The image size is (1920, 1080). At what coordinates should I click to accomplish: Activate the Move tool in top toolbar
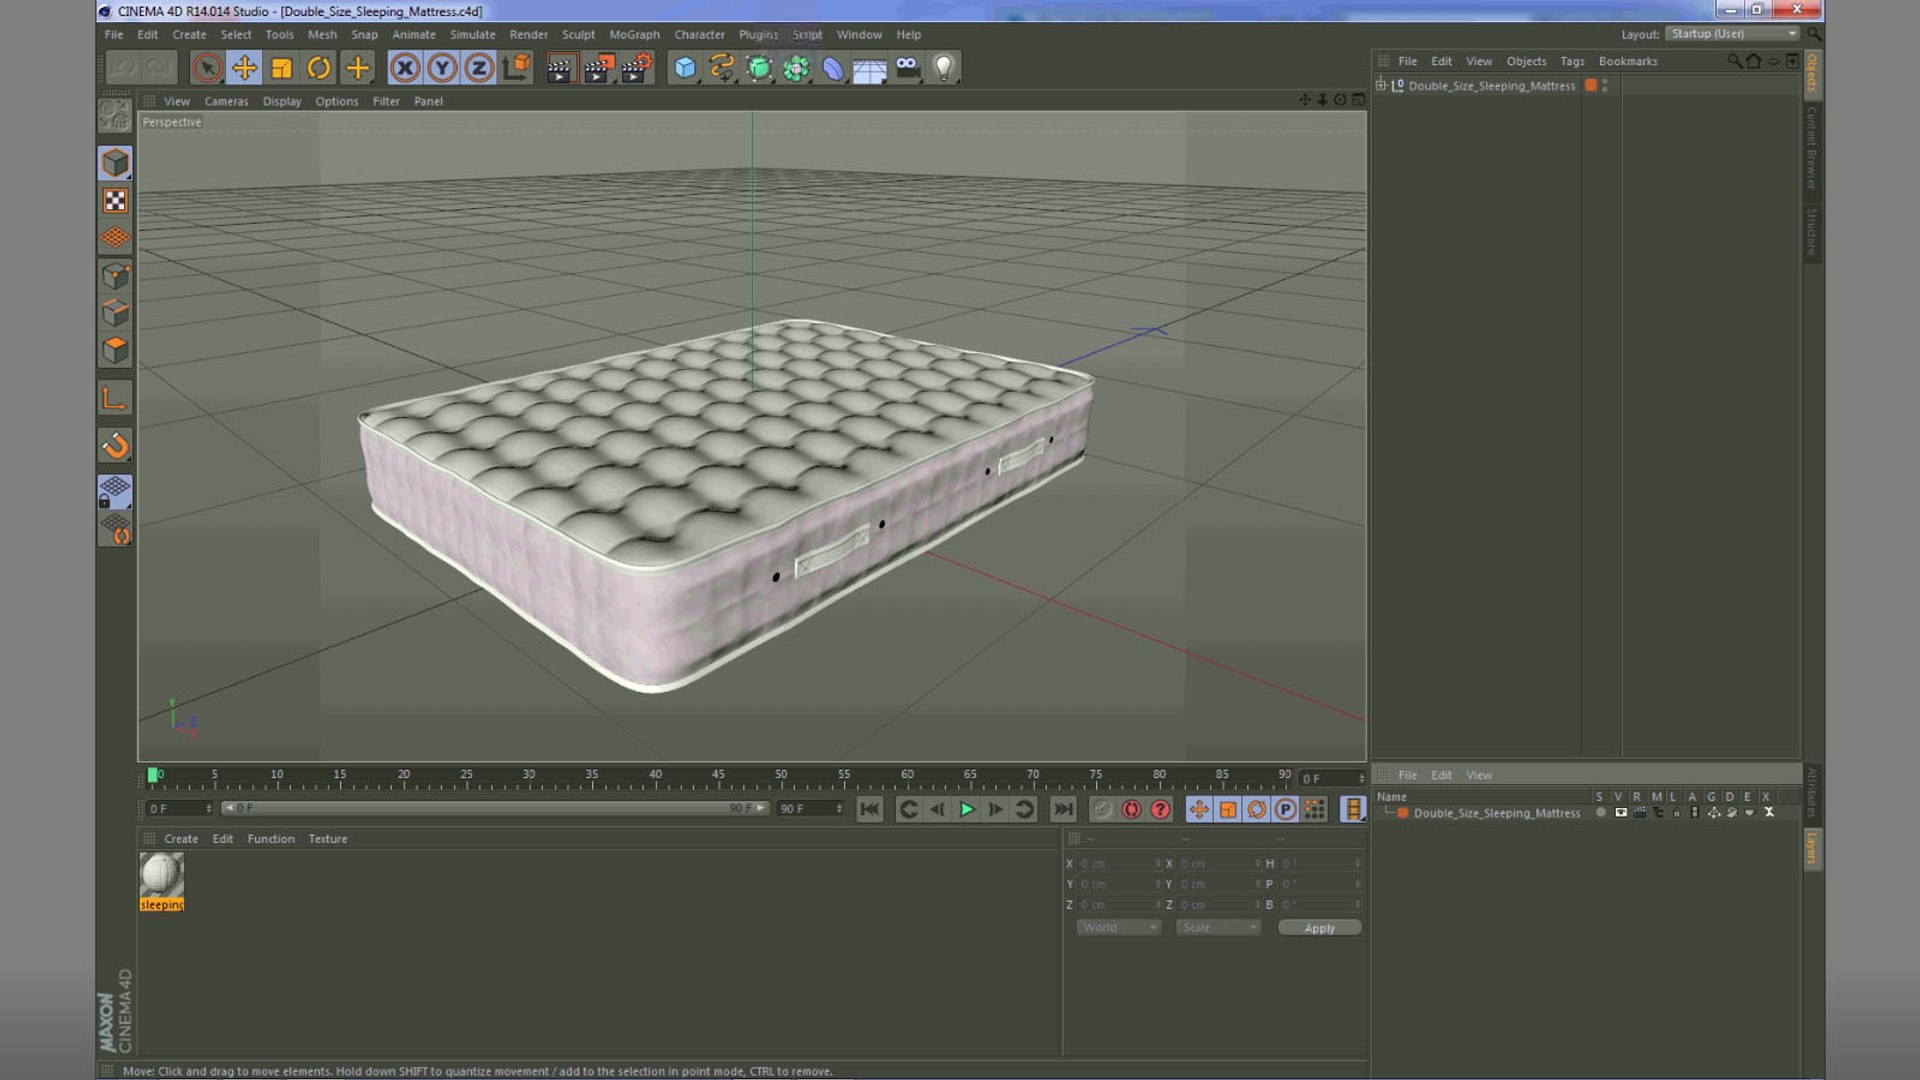(x=244, y=68)
